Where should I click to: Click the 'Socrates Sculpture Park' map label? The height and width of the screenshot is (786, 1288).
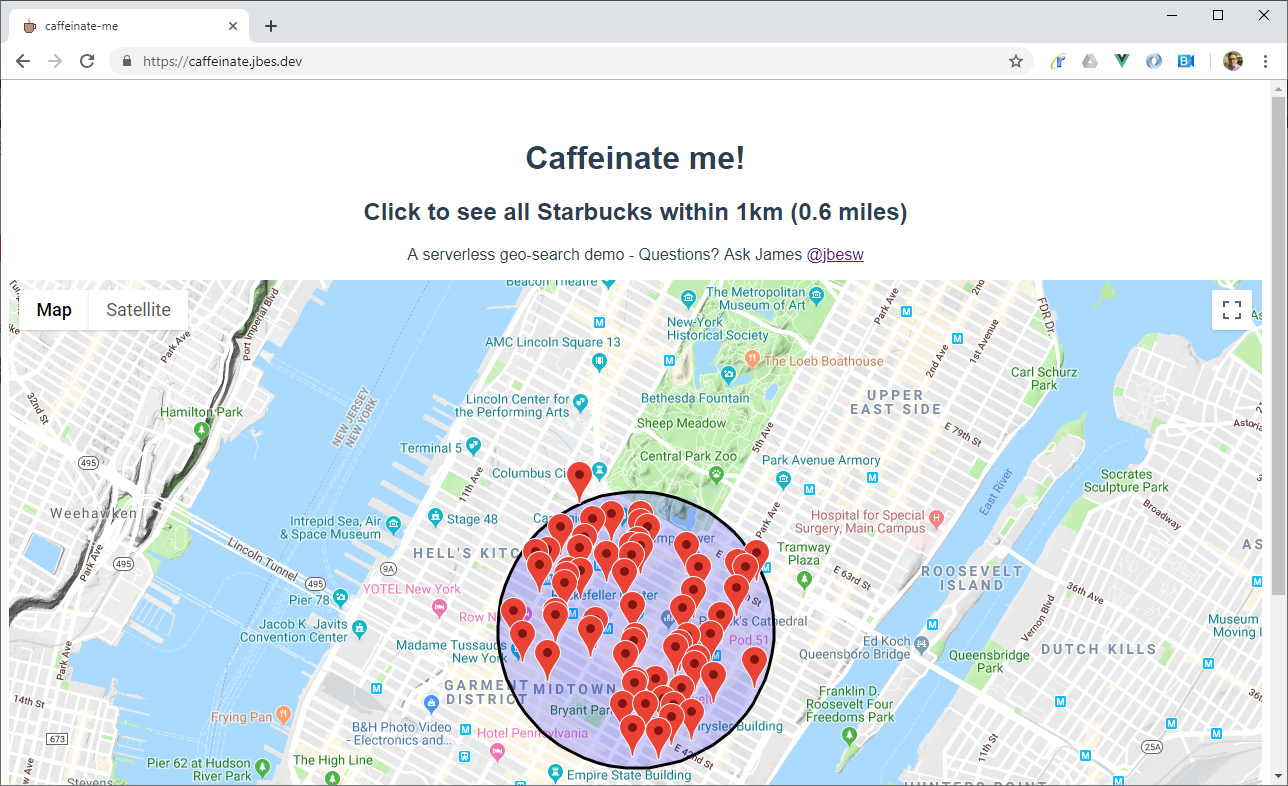click(x=1126, y=480)
